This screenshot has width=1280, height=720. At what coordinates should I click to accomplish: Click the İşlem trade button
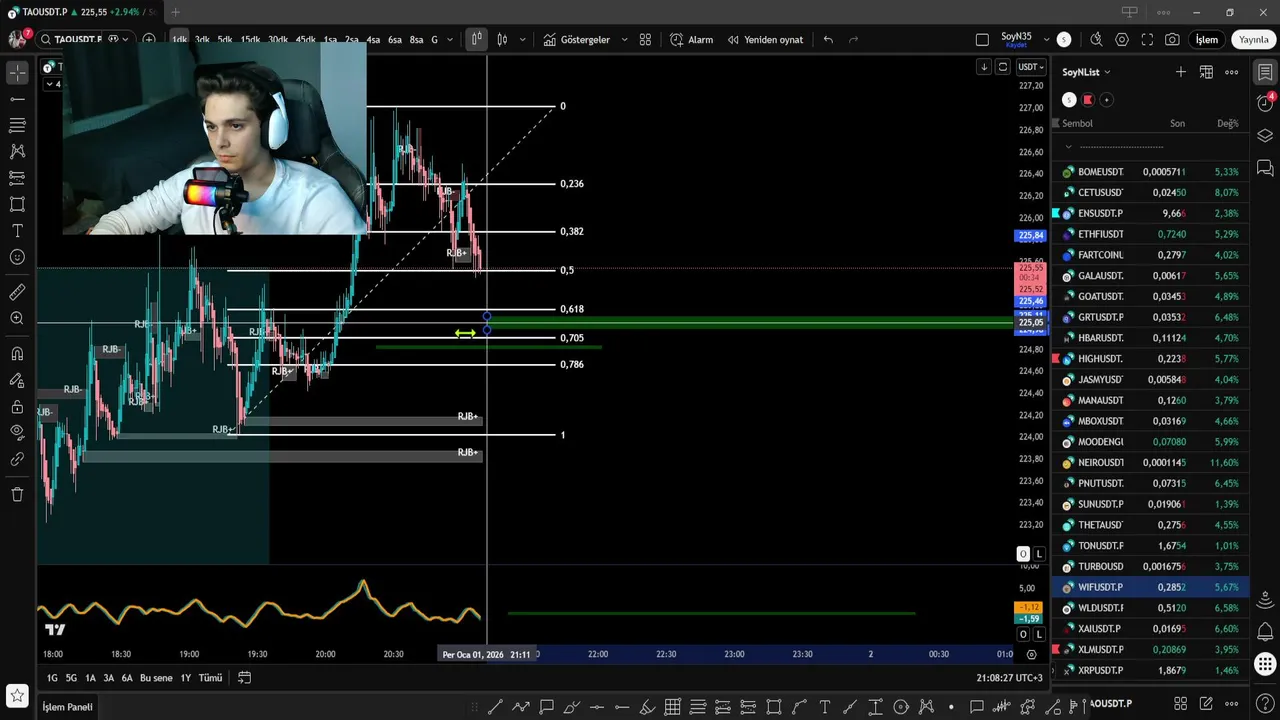tap(1207, 40)
